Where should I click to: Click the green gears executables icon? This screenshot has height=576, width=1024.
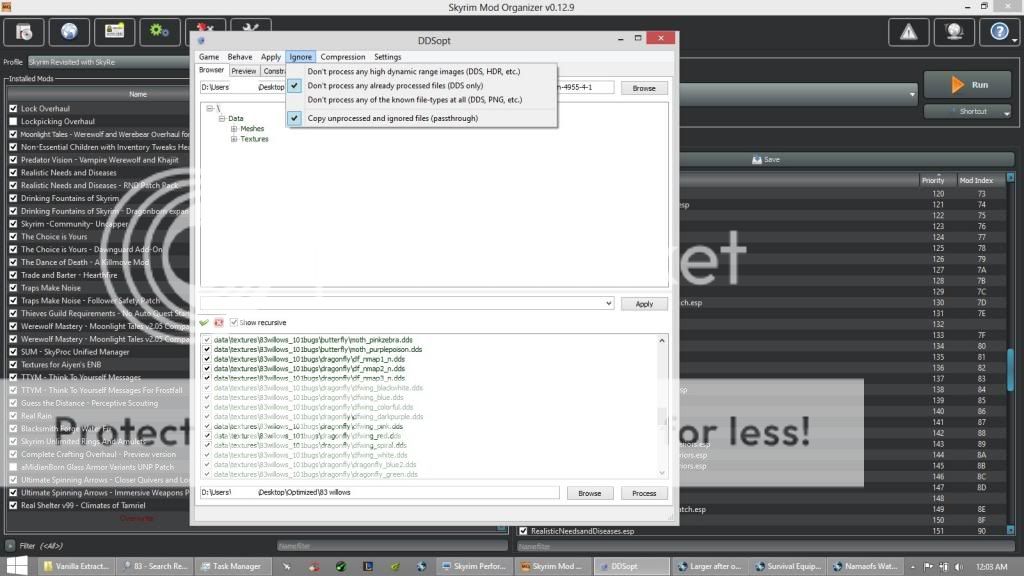(160, 32)
